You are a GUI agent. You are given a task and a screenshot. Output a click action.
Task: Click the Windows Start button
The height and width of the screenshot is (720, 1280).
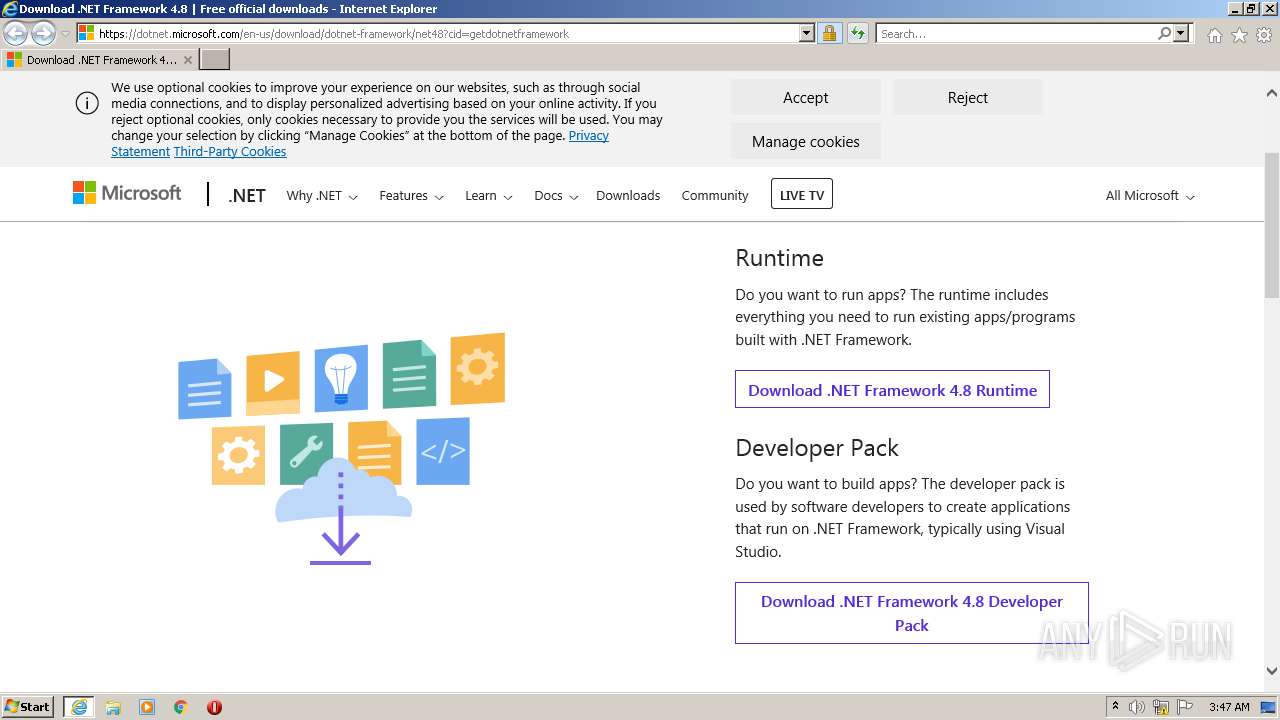coord(28,707)
